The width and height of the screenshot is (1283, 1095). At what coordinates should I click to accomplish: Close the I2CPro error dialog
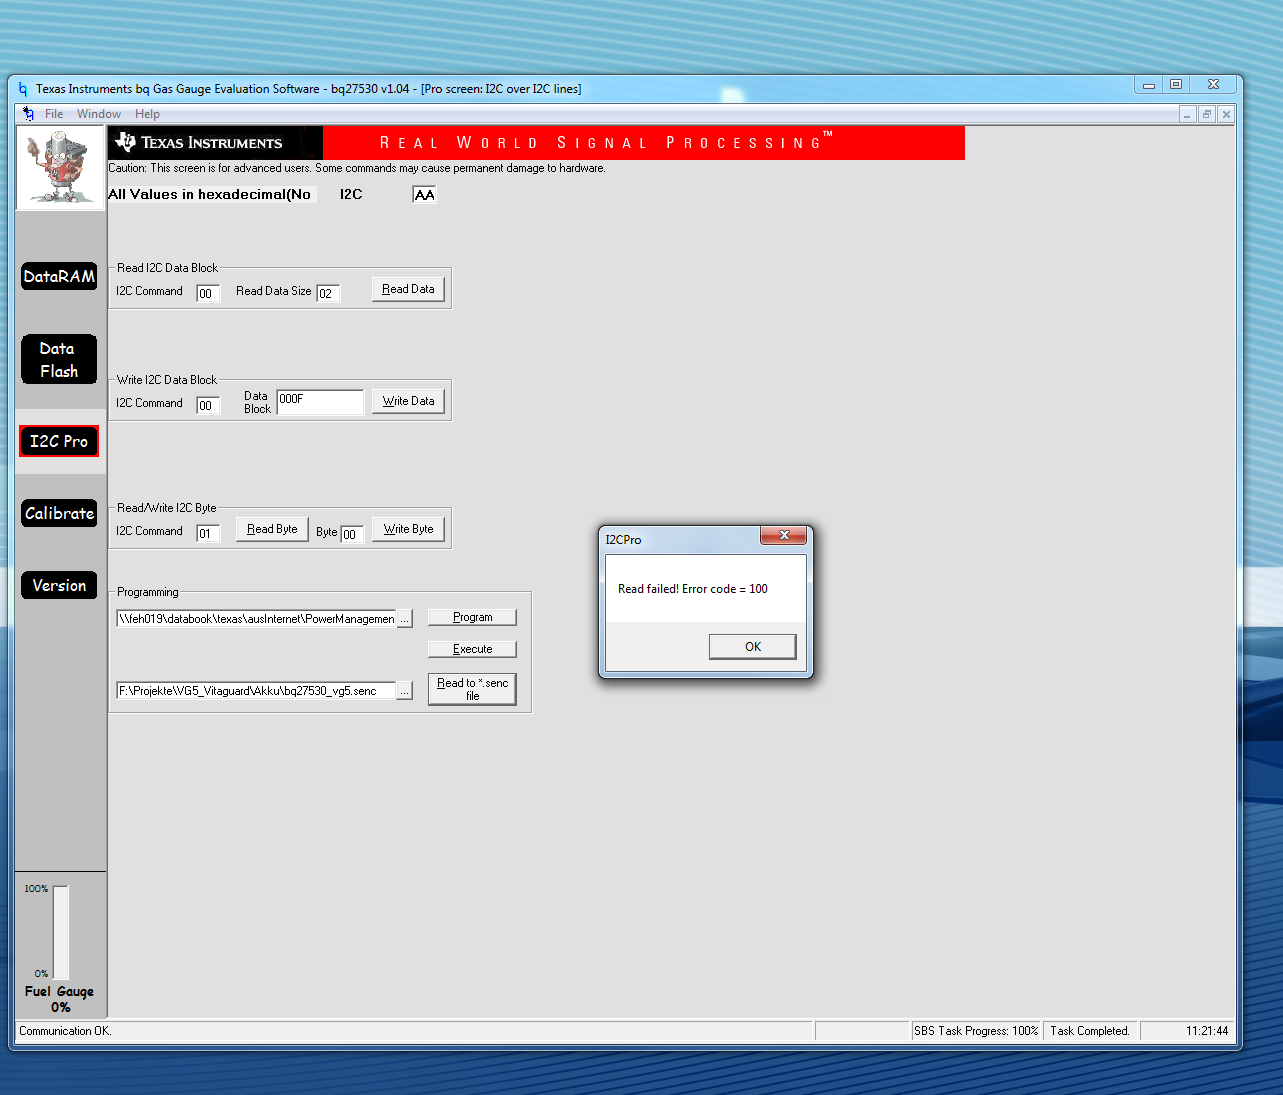coord(784,536)
